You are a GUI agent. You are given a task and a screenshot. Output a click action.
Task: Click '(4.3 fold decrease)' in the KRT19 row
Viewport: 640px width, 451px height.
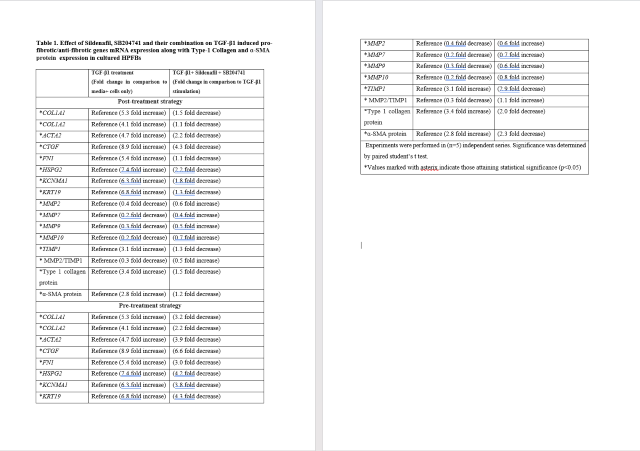click(196, 396)
